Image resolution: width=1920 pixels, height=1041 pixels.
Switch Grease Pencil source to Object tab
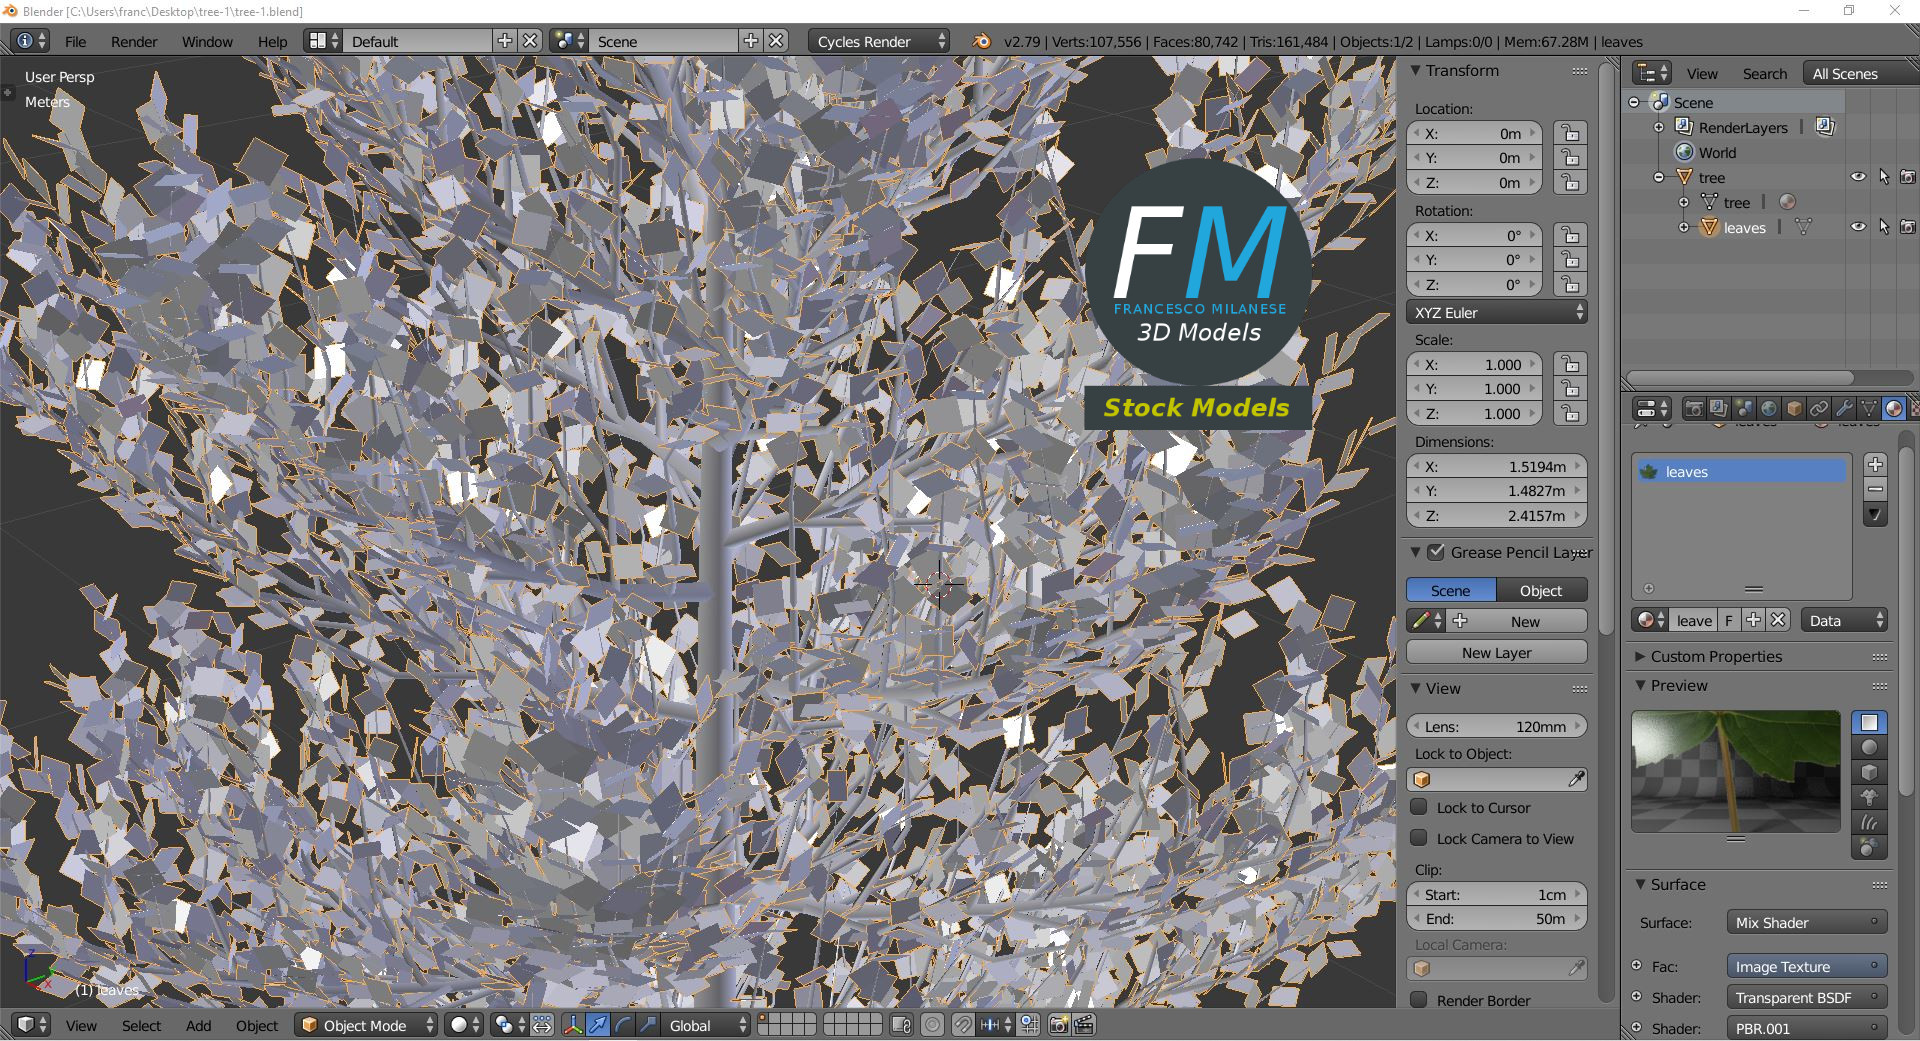pos(1541,590)
